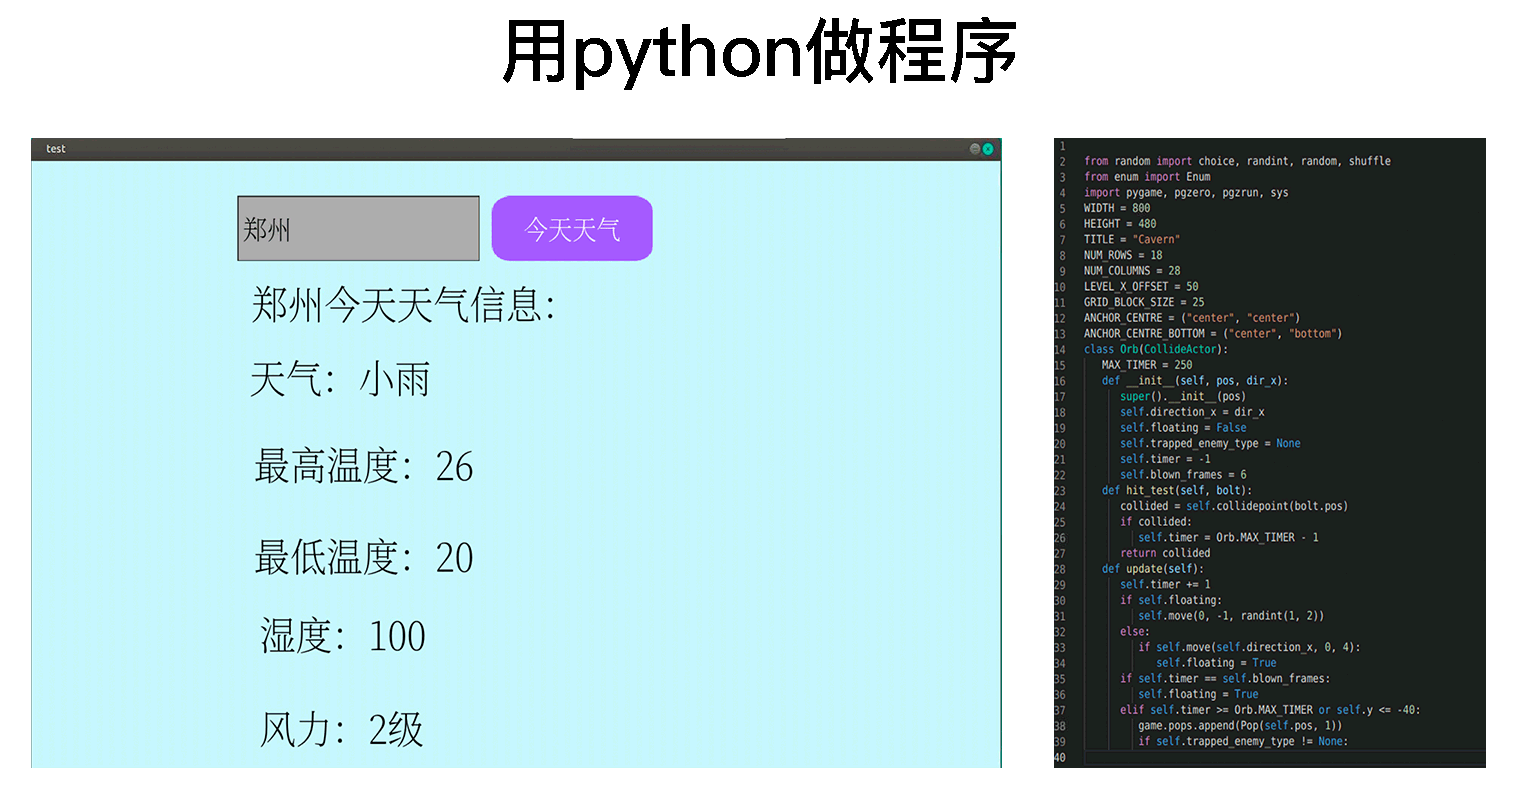
Task: Click the def update(self) code line
Action: [x=1152, y=569]
